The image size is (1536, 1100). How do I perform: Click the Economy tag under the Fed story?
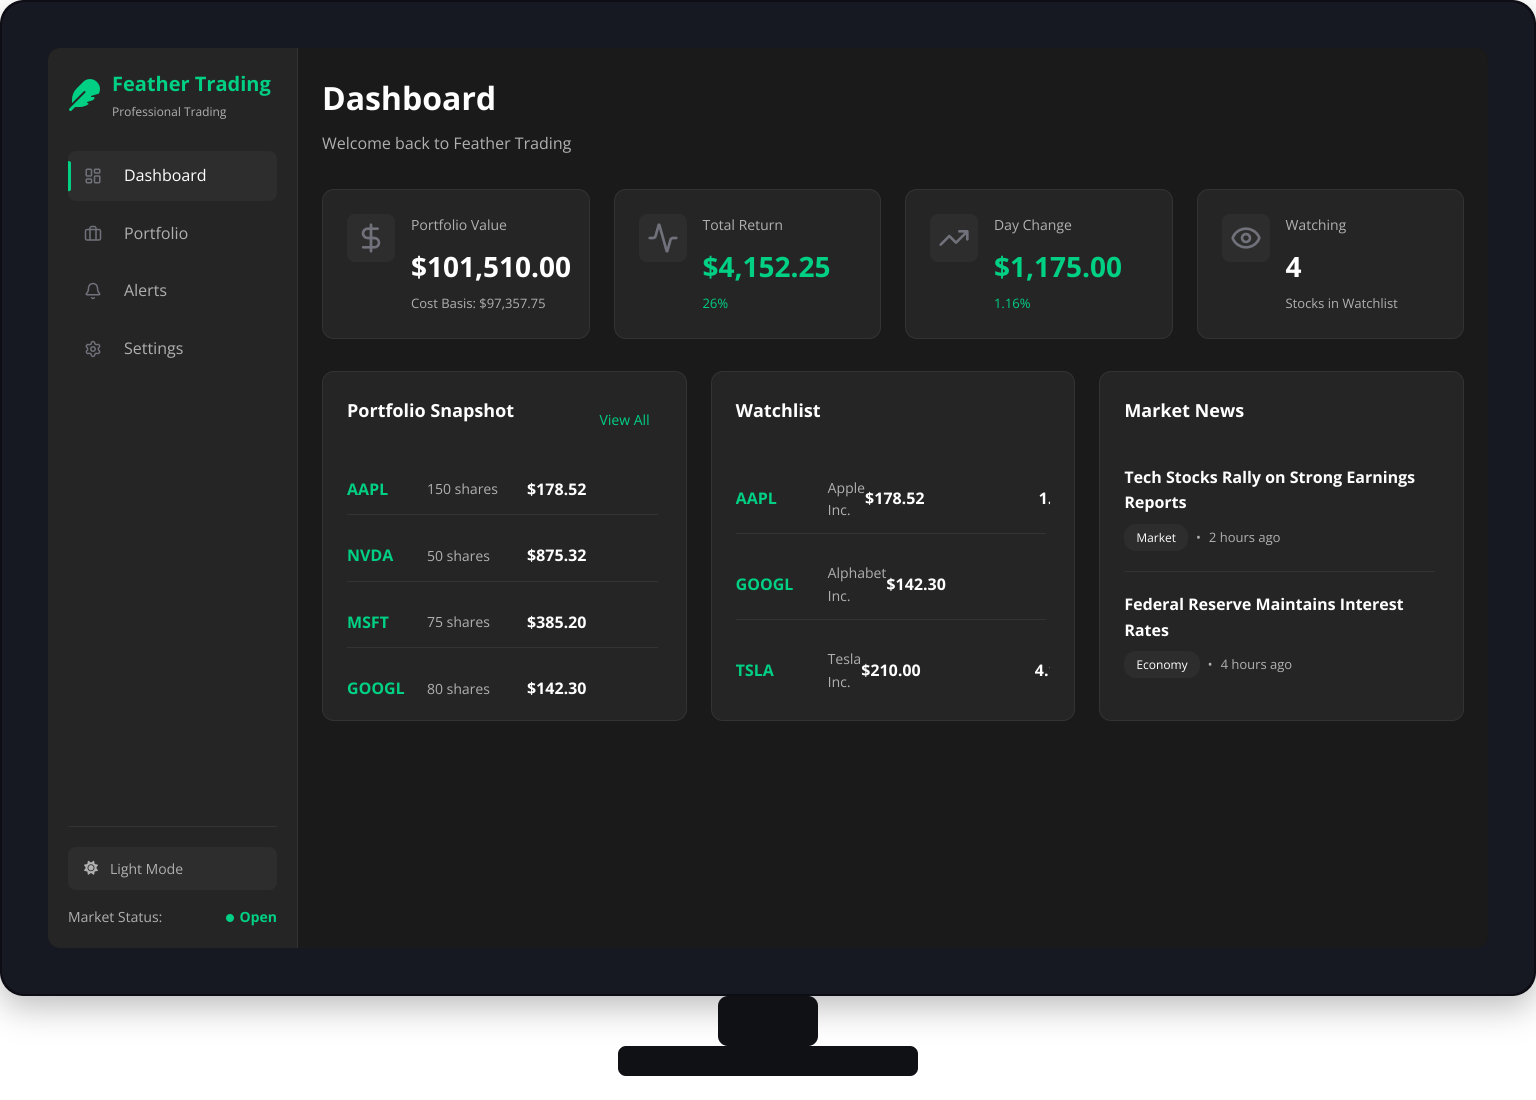click(x=1161, y=664)
